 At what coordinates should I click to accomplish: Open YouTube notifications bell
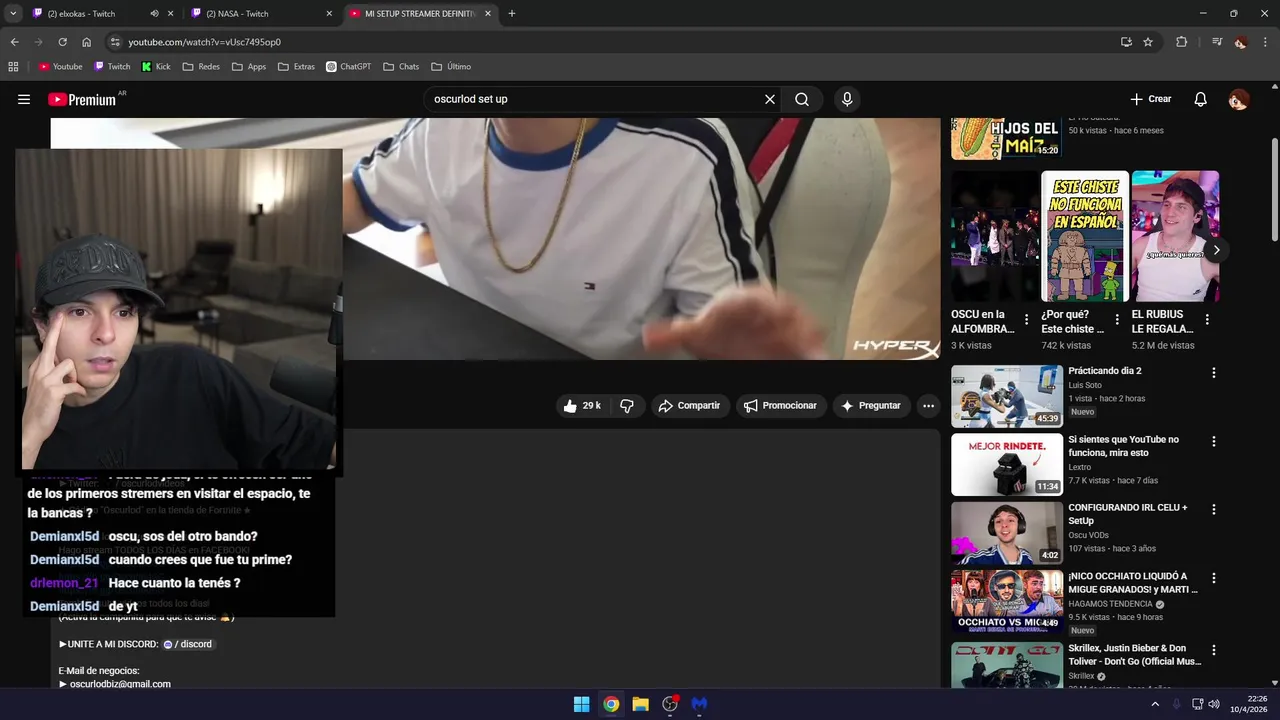click(x=1201, y=99)
